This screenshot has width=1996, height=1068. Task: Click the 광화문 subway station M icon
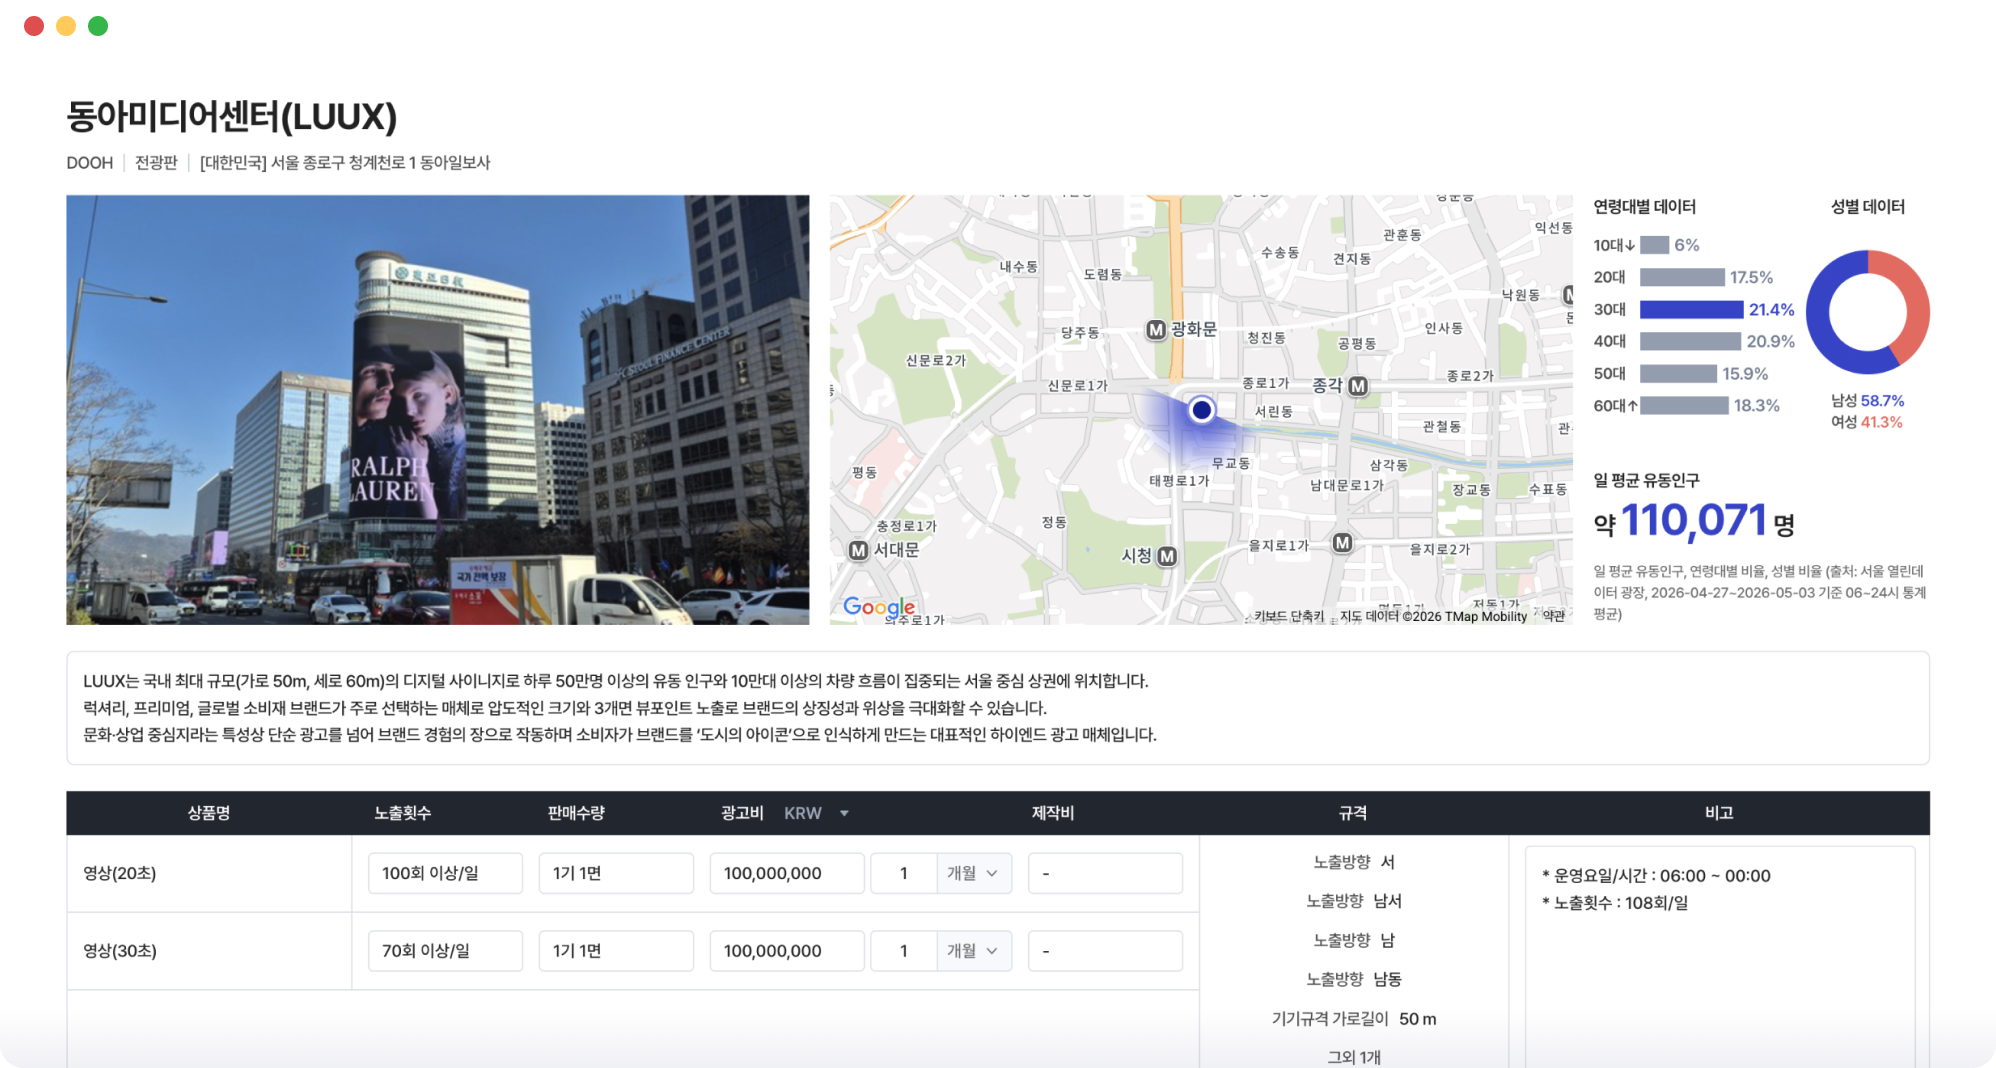pos(1156,330)
